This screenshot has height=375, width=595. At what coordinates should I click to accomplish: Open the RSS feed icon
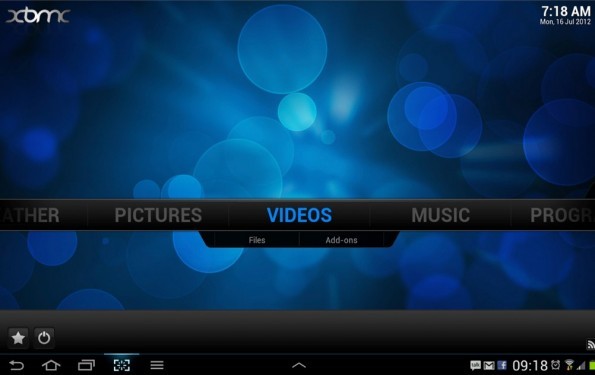click(x=591, y=344)
